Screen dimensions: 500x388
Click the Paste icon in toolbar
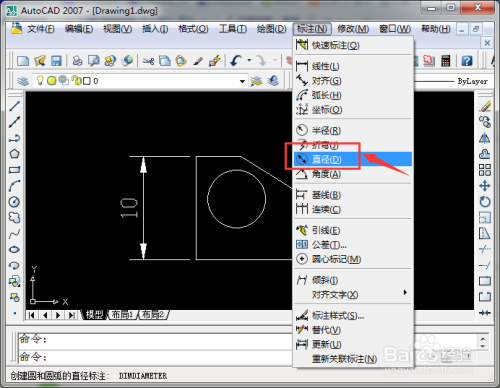pos(181,61)
